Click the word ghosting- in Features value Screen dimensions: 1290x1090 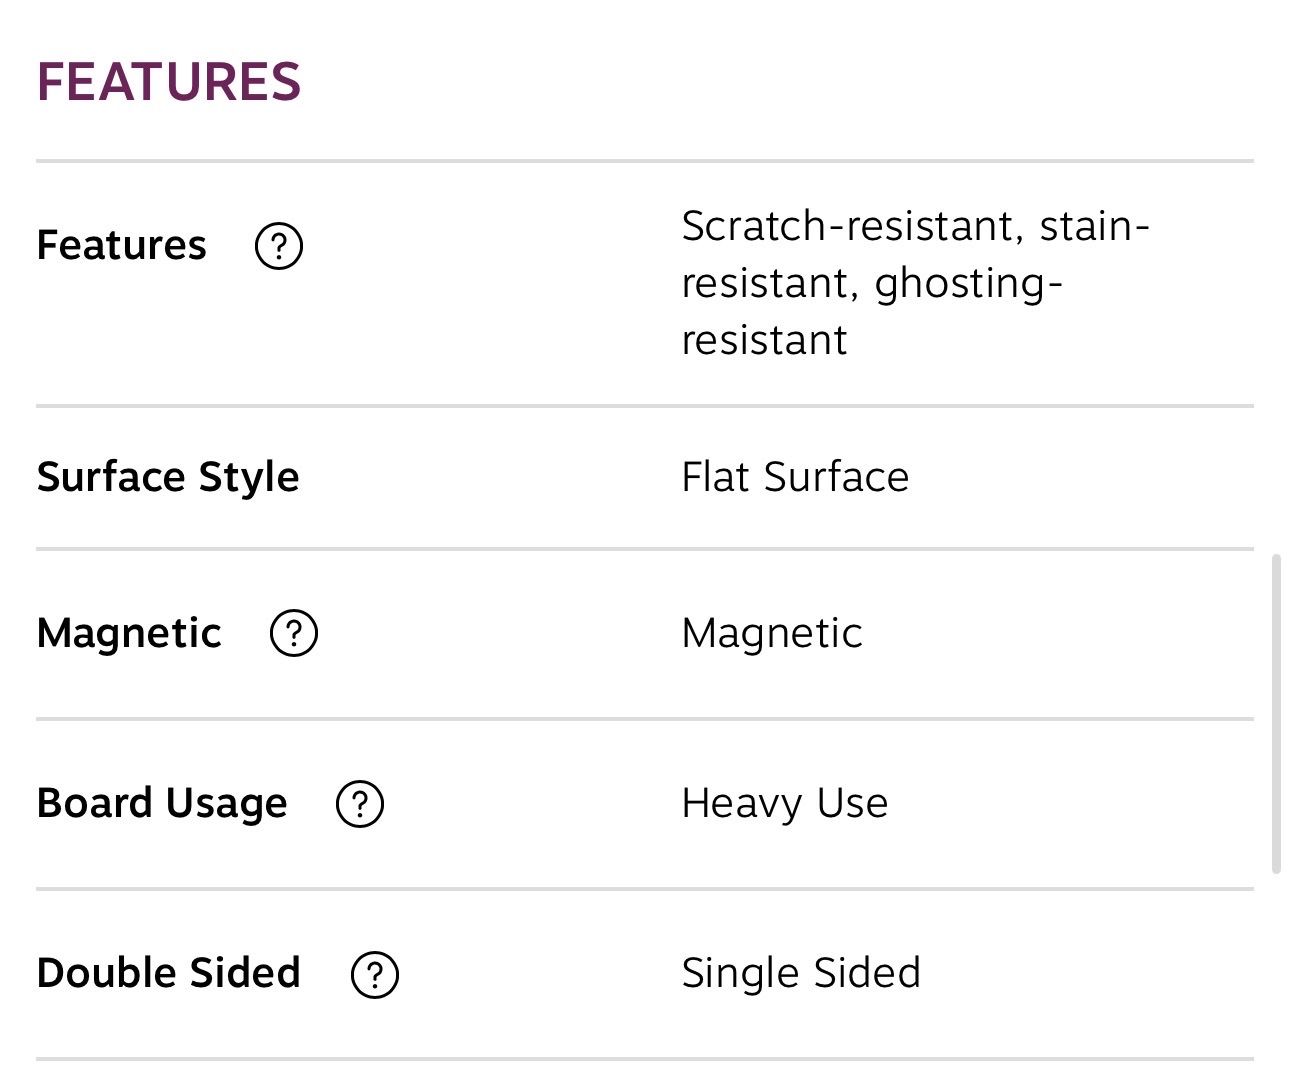[x=968, y=284]
